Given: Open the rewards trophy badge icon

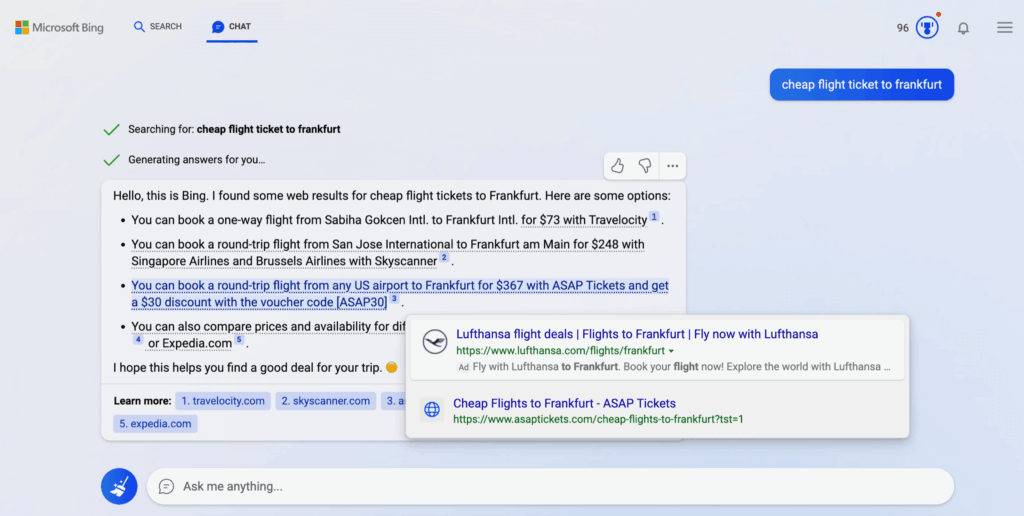Looking at the screenshot, I should coord(927,27).
